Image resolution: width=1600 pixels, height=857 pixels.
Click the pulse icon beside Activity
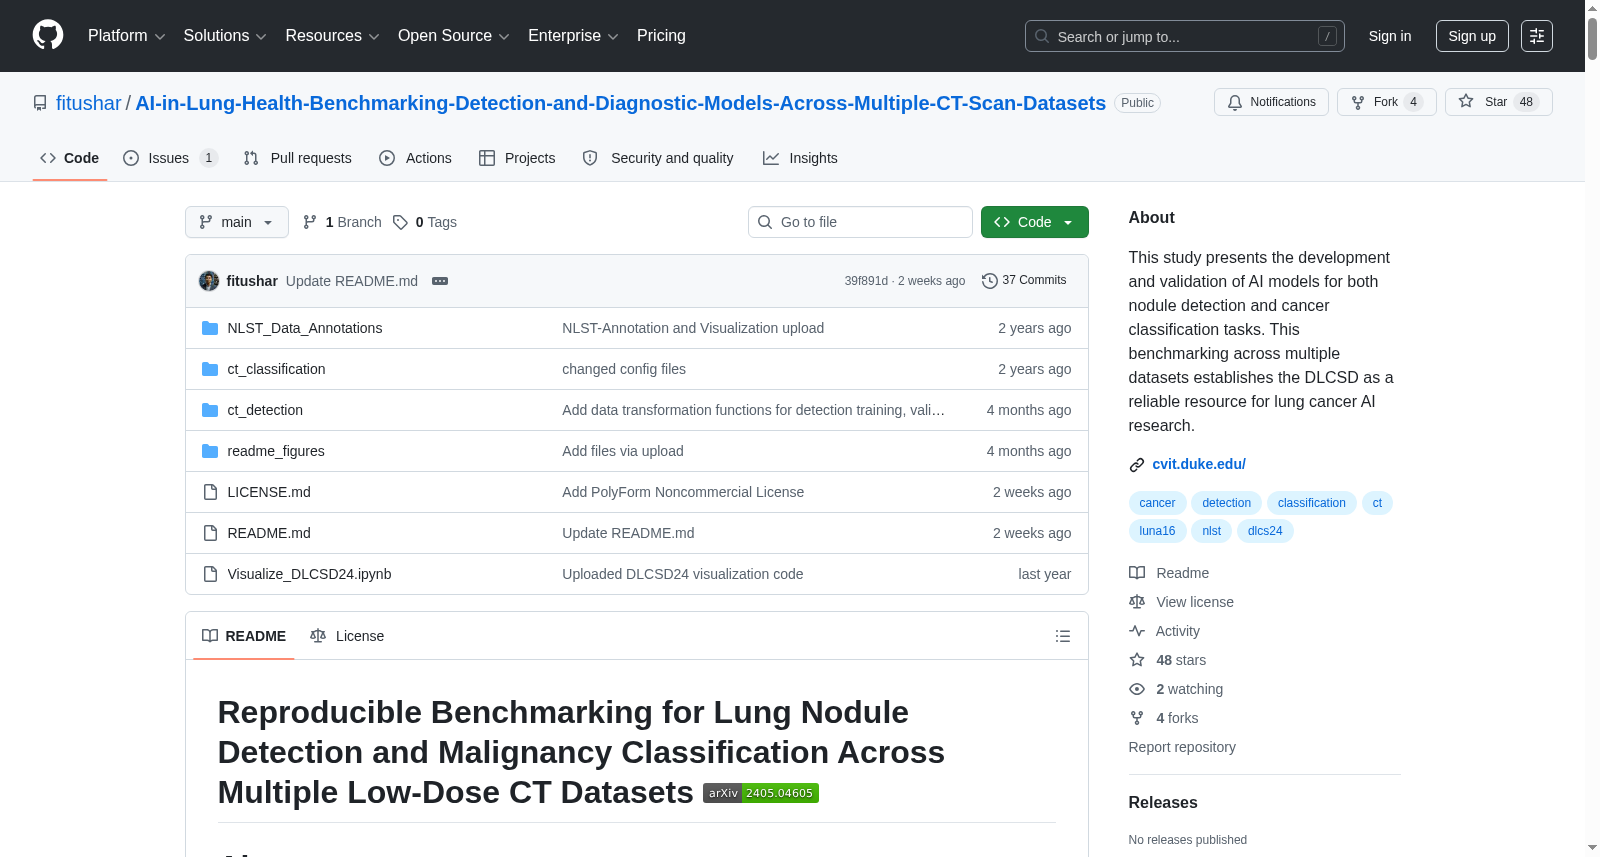[x=1137, y=631]
